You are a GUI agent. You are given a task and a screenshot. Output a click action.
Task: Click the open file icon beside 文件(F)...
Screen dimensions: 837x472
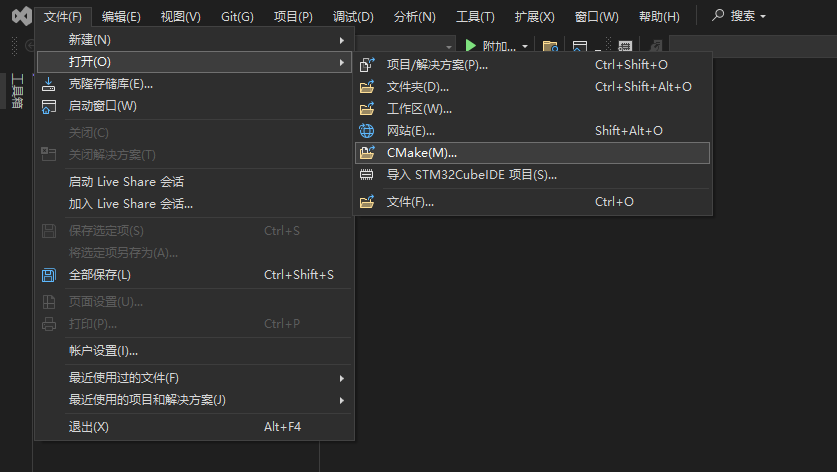(367, 202)
